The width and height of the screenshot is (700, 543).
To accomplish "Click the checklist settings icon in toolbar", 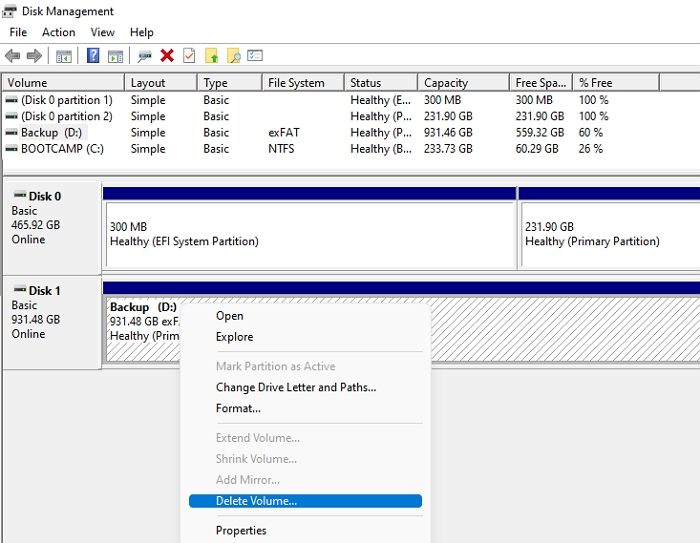I will 255,56.
